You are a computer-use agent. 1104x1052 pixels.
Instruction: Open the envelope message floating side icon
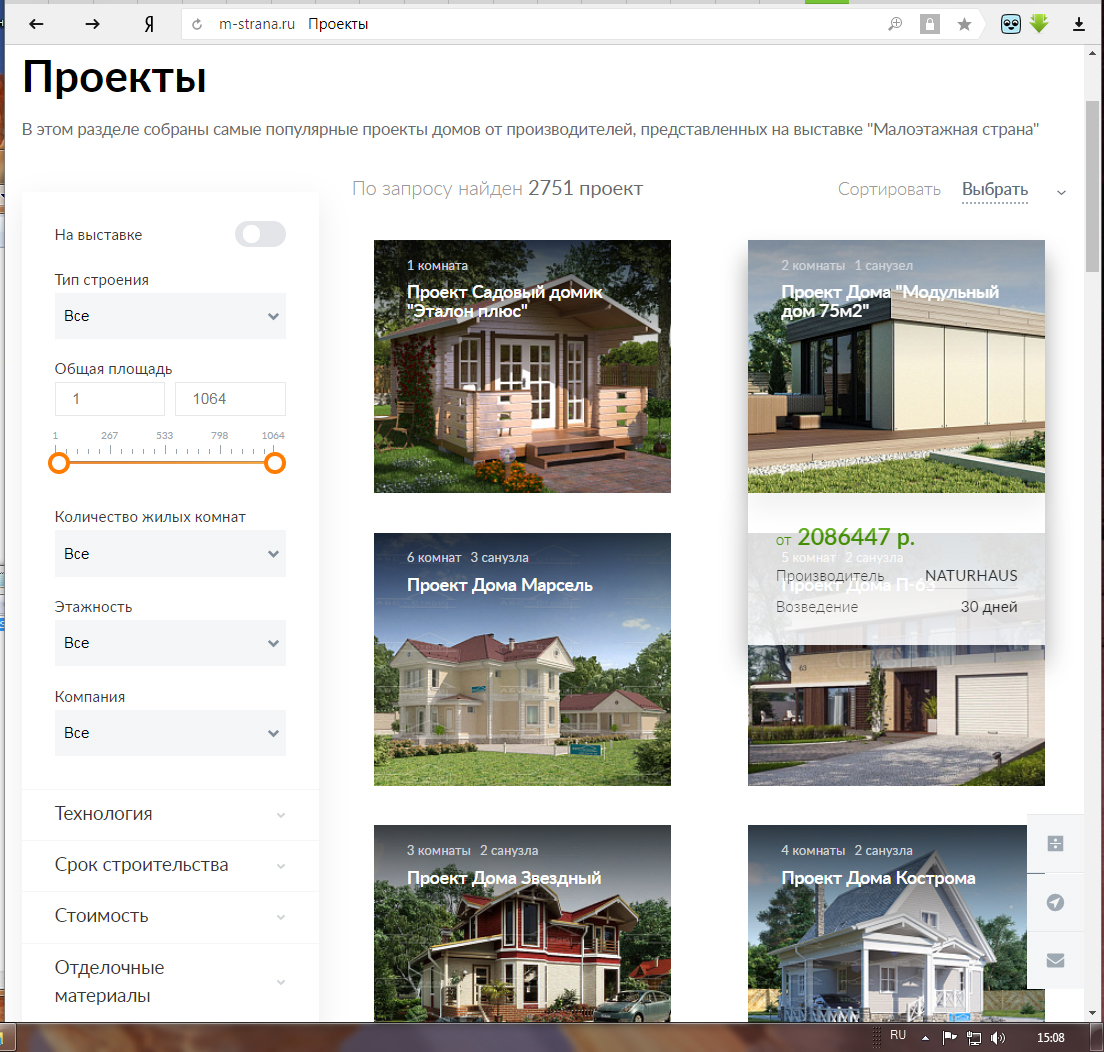click(1055, 960)
